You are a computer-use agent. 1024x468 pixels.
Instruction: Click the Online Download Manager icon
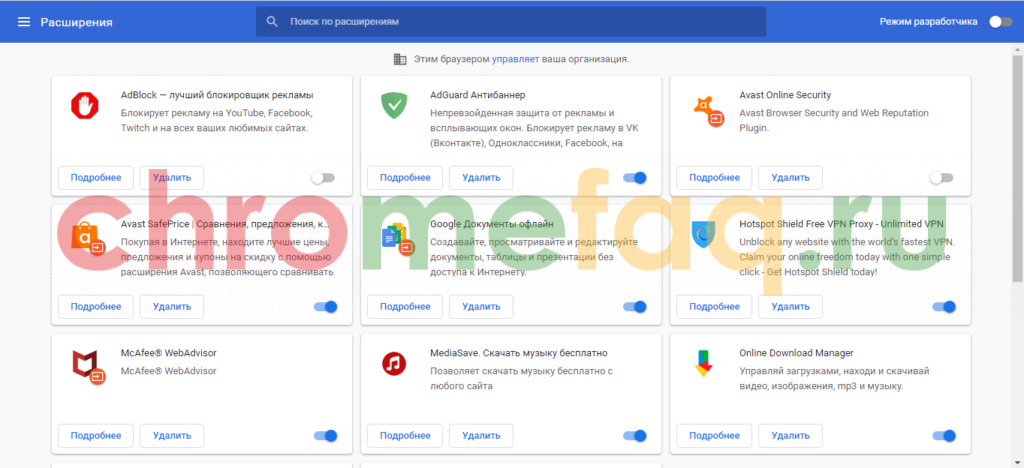point(705,365)
